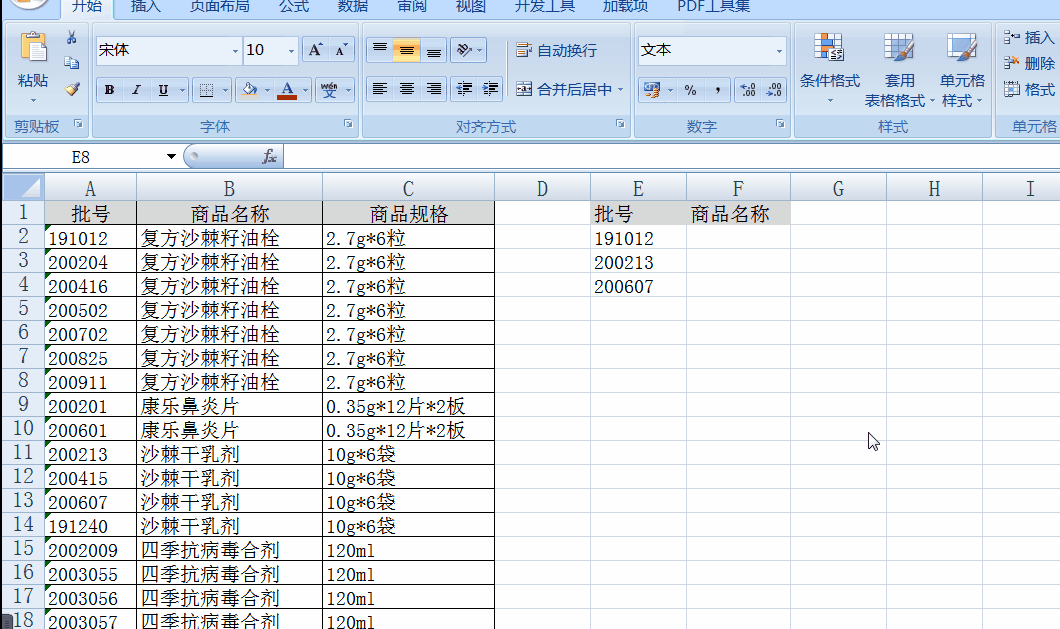The image size is (1060, 629).
Task: Click the Cut (scissors) icon
Action: [71, 37]
